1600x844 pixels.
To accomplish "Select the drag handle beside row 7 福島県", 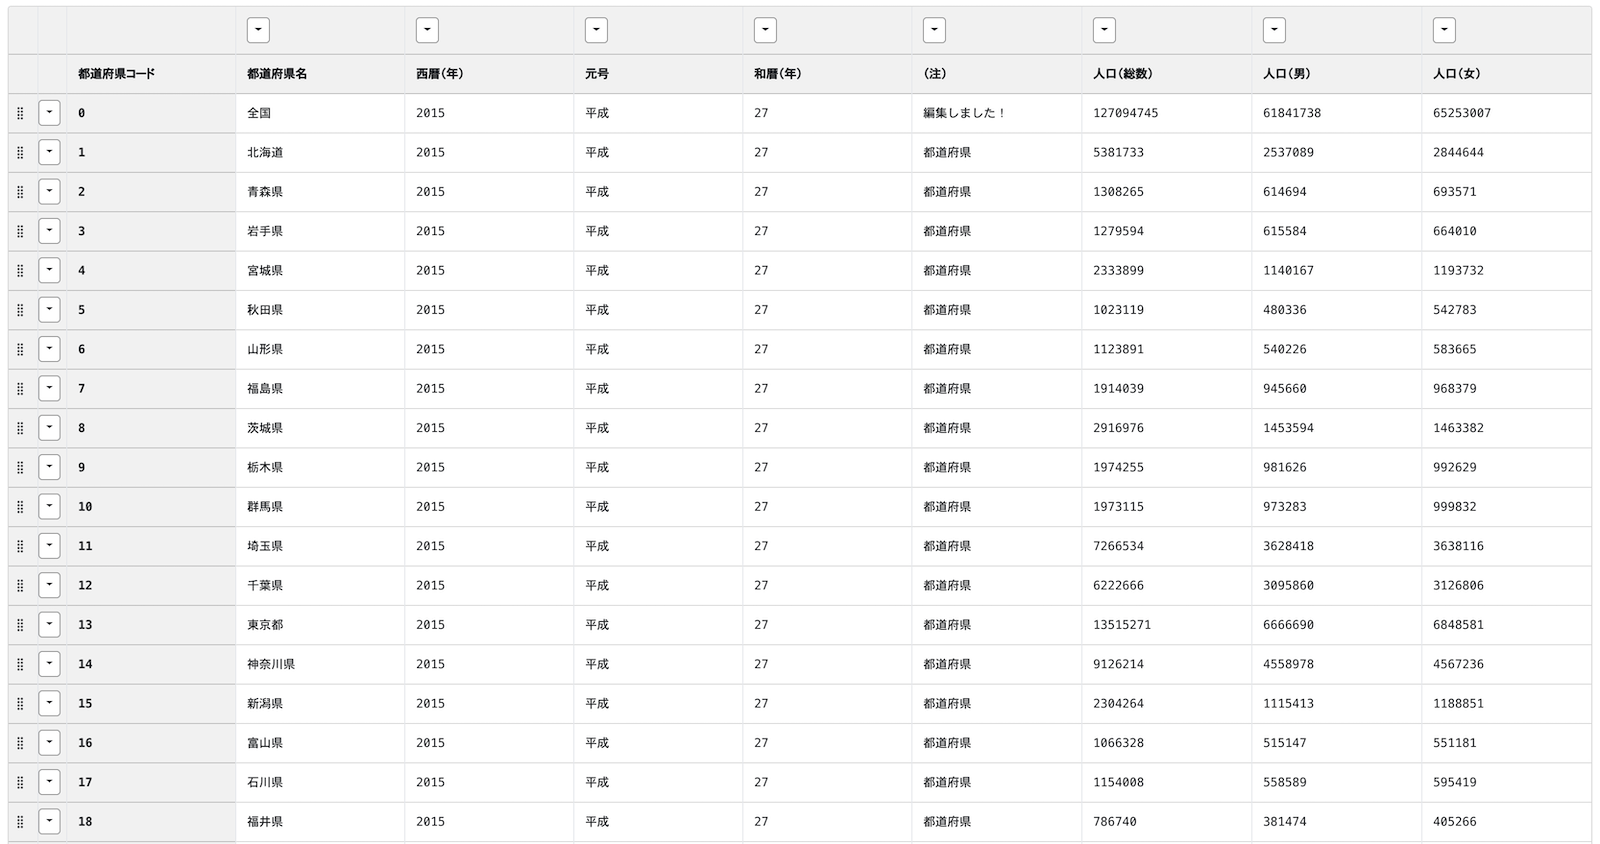I will point(20,389).
